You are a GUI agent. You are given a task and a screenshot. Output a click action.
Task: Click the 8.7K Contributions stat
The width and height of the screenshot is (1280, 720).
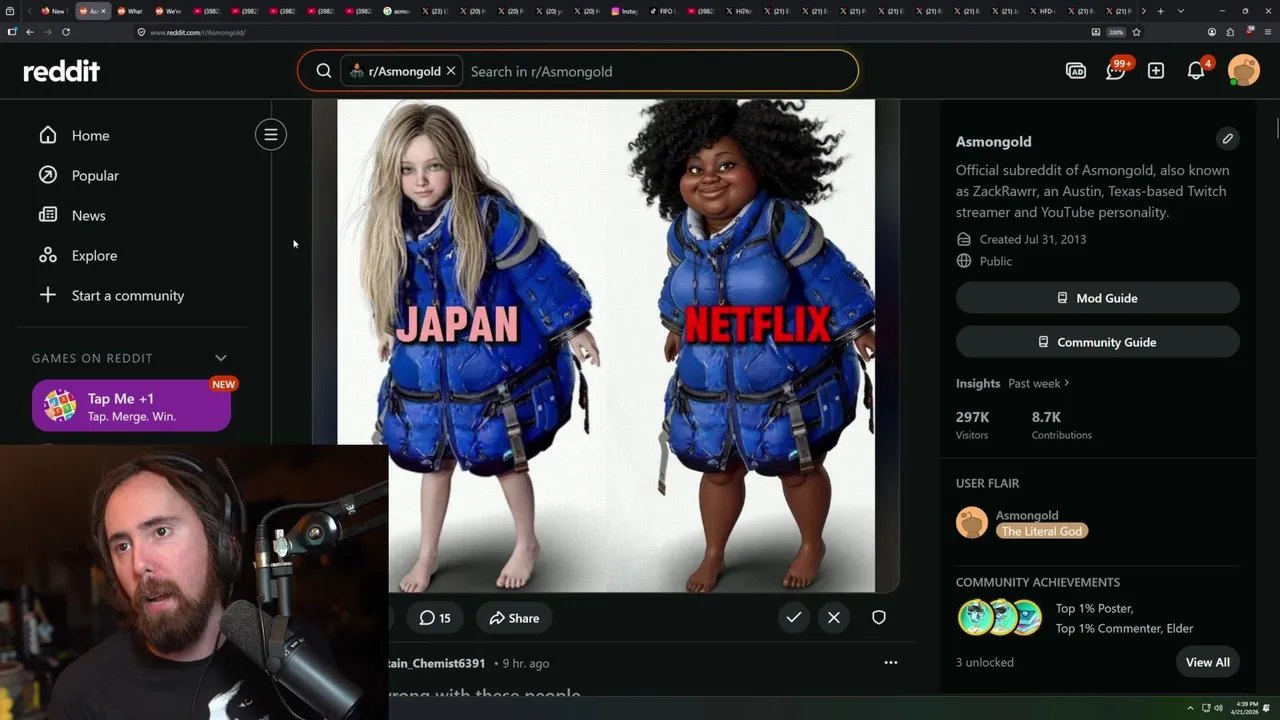1061,425
